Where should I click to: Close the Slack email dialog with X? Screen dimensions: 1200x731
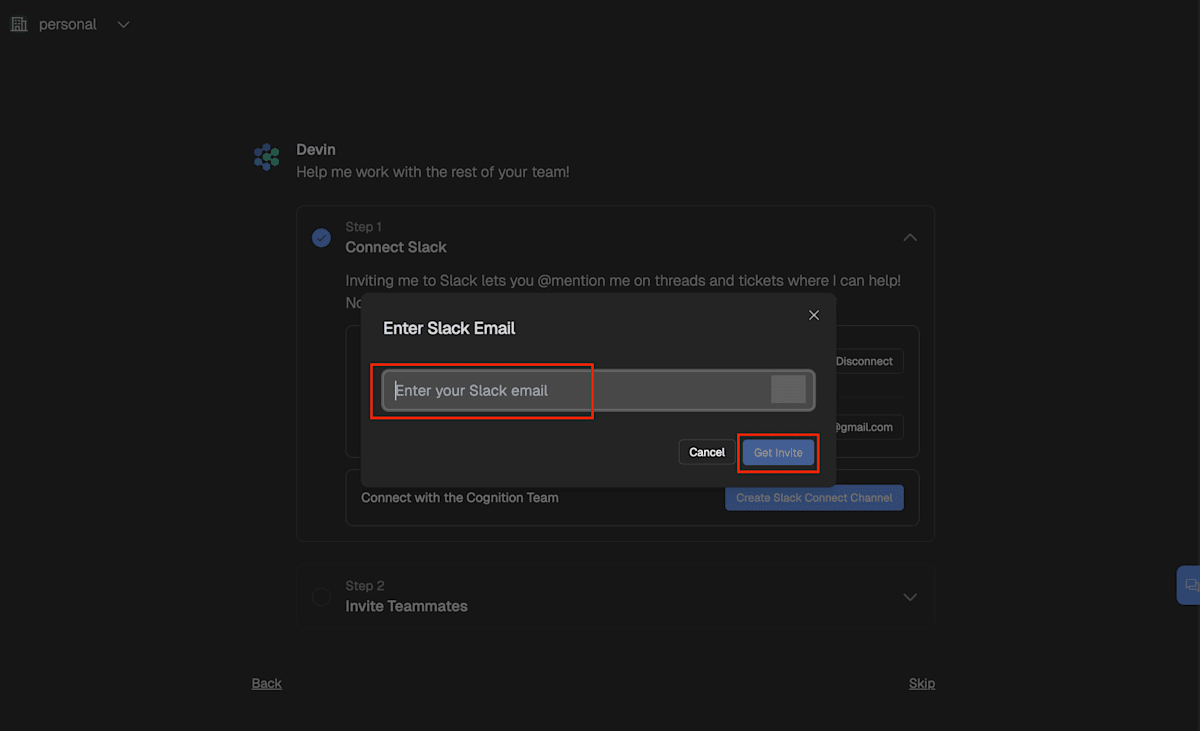[814, 315]
